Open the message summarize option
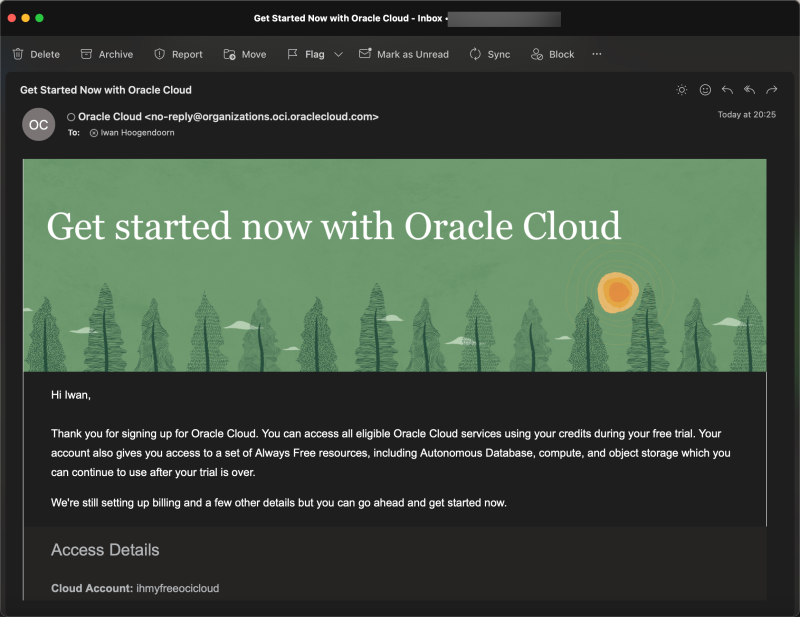The image size is (800, 617). 681,90
